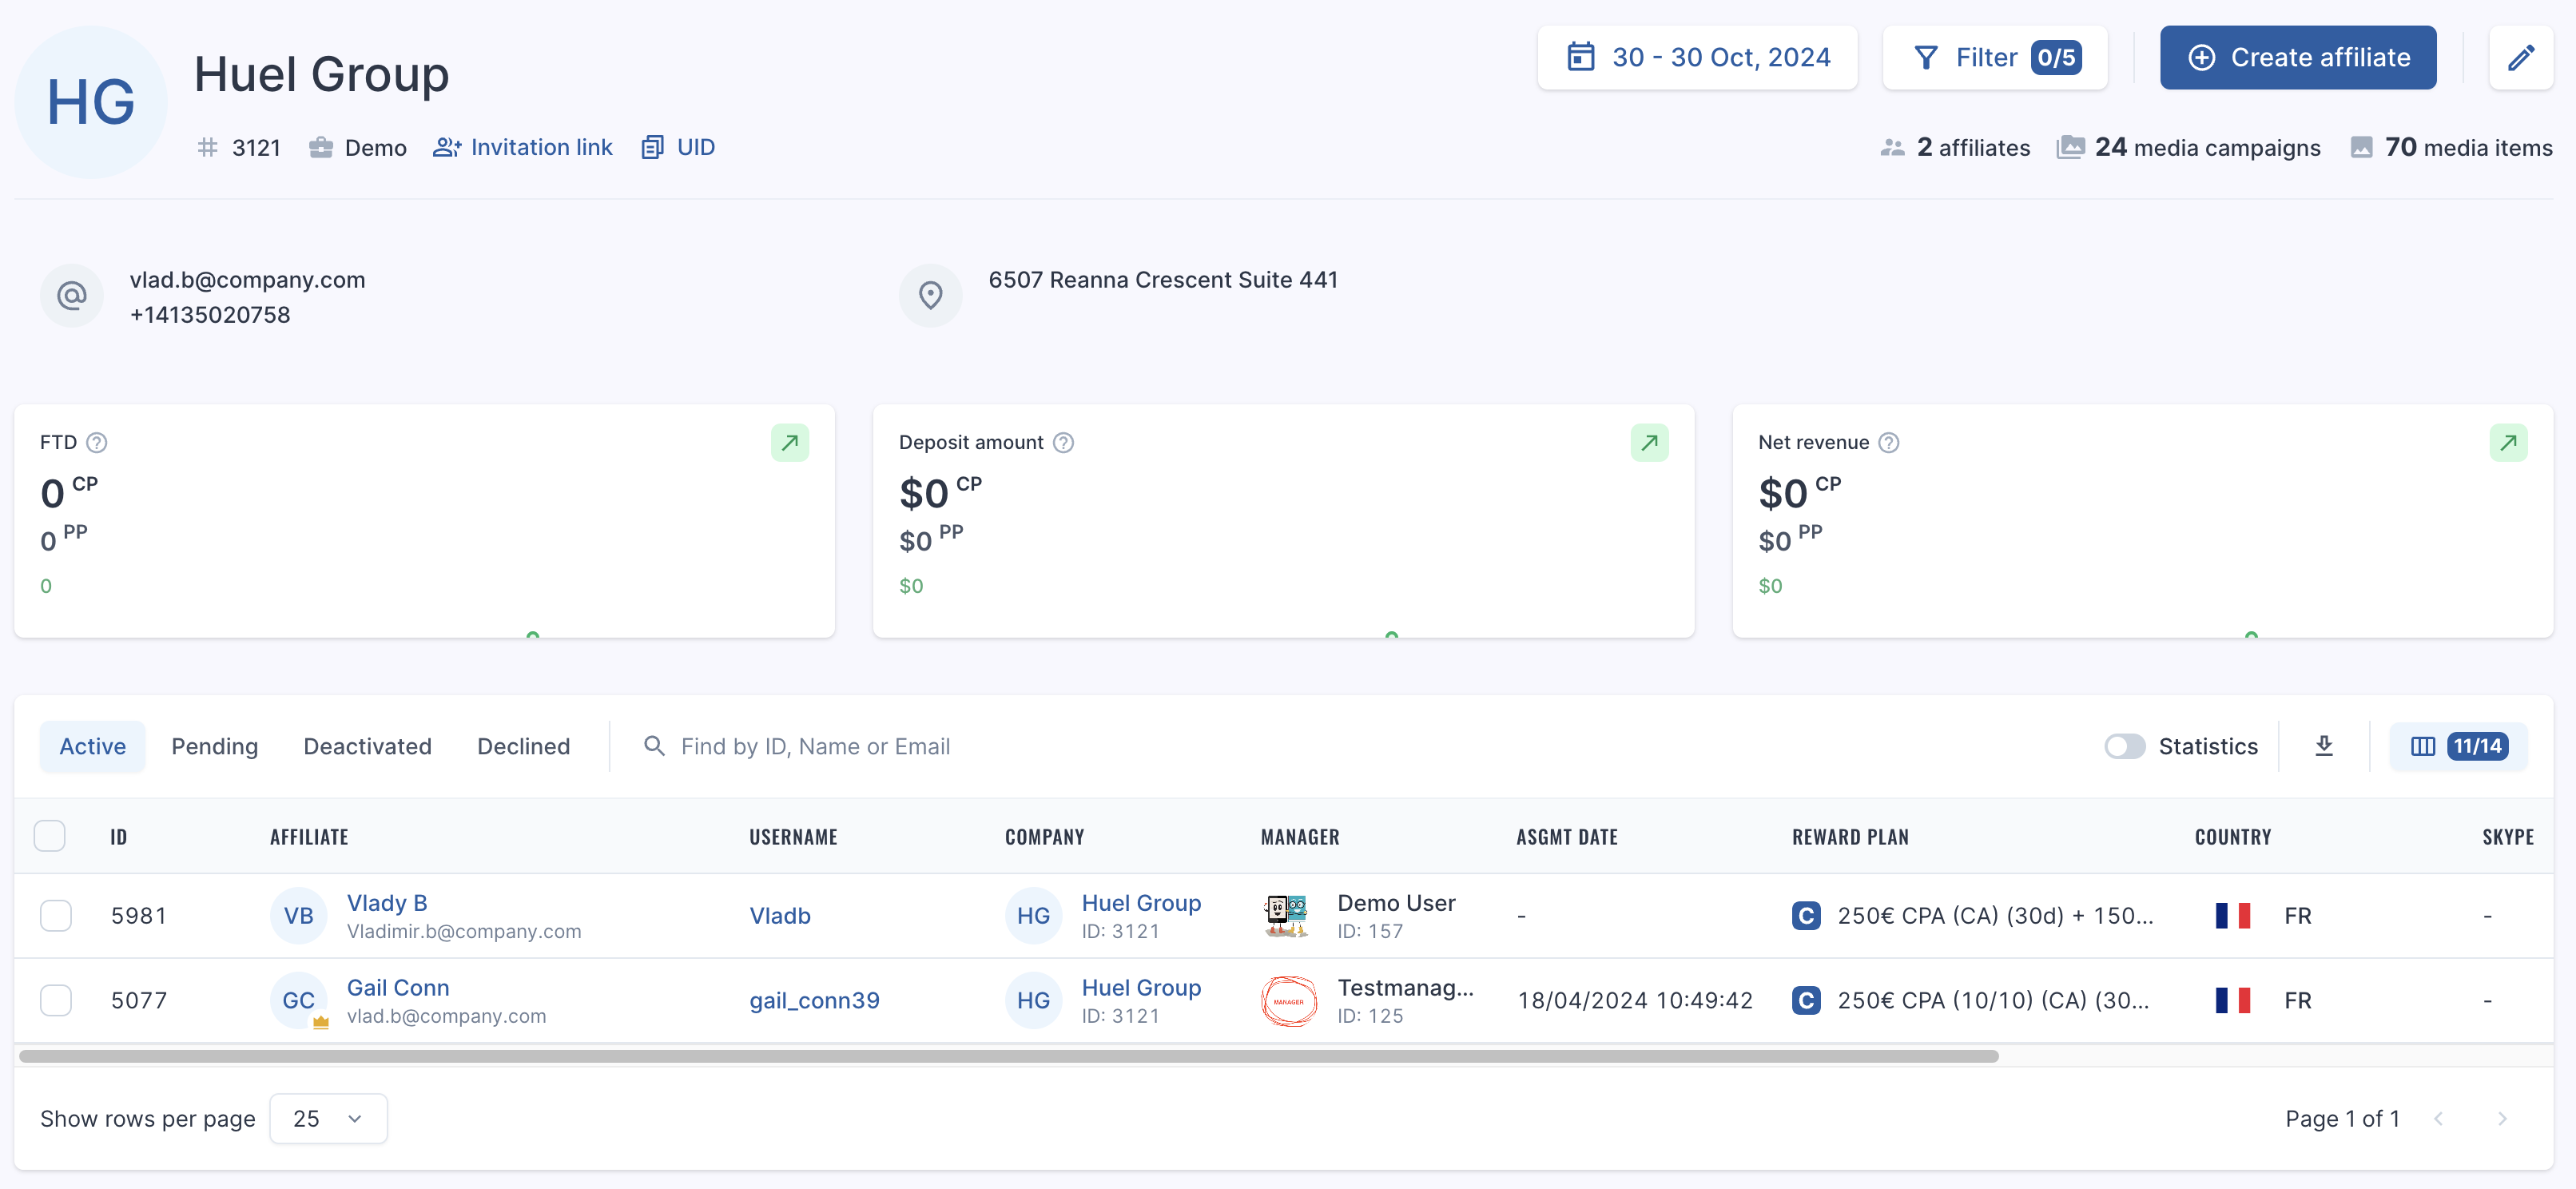Click the horizontal table scrollbar

point(1008,1056)
